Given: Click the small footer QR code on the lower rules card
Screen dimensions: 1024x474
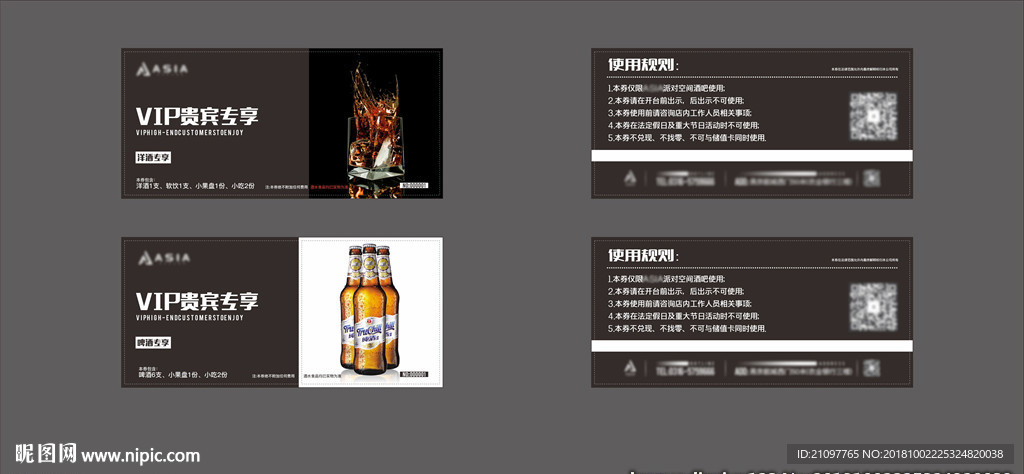Looking at the screenshot, I should pos(871,368).
